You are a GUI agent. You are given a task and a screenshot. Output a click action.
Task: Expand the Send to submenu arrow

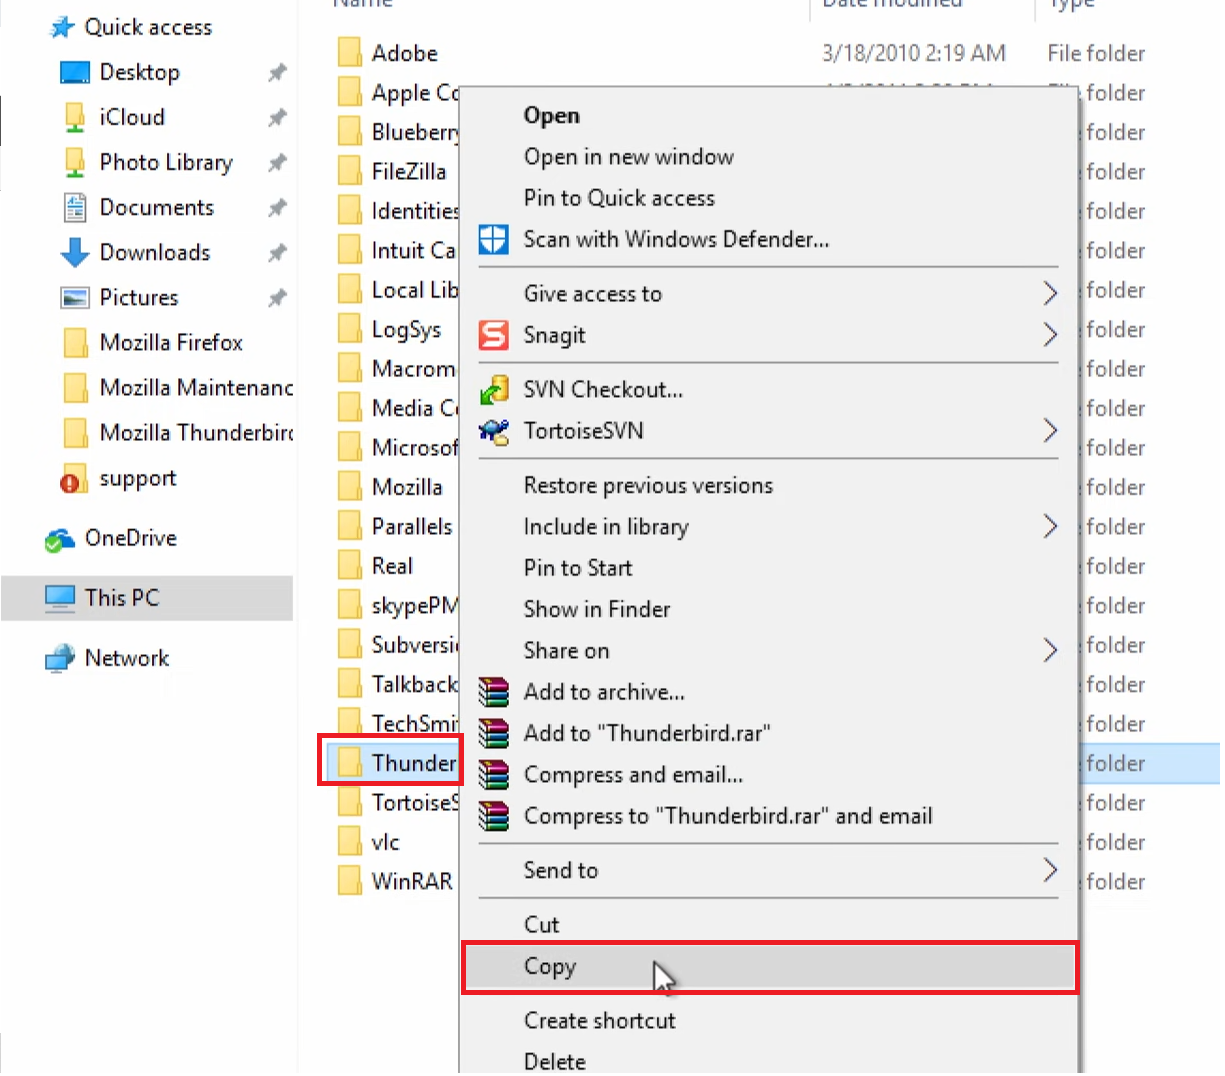pos(1049,870)
